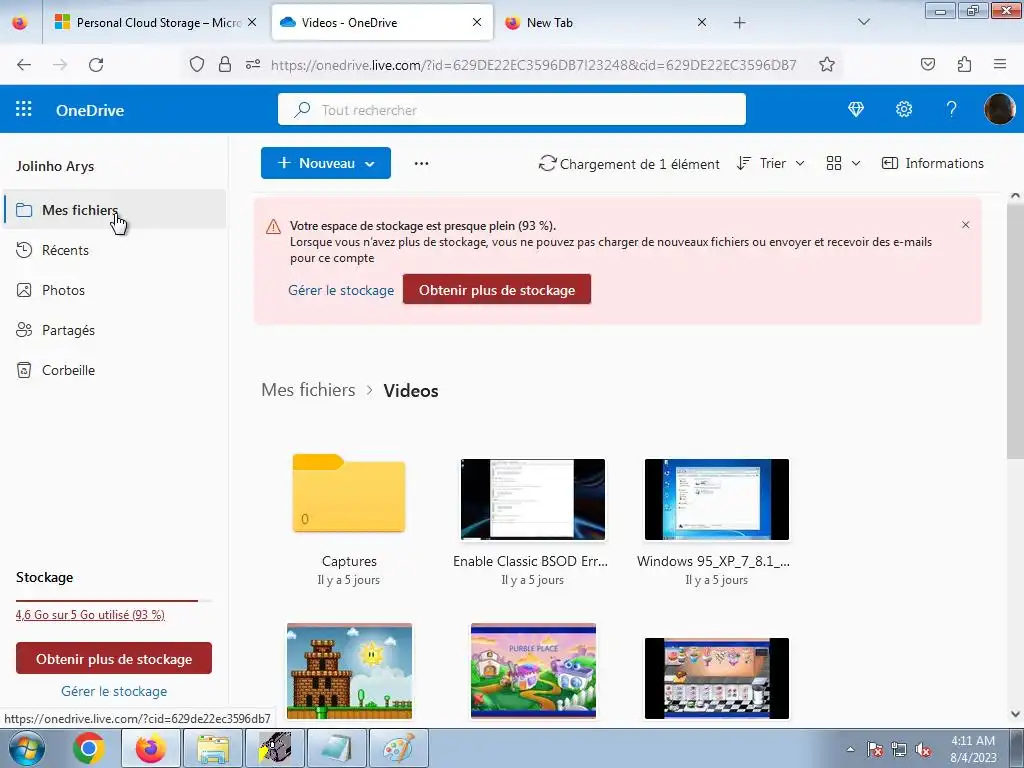Viewport: 1024px width, 768px height.
Task: Open the settings gear in OneDrive header
Action: (904, 109)
